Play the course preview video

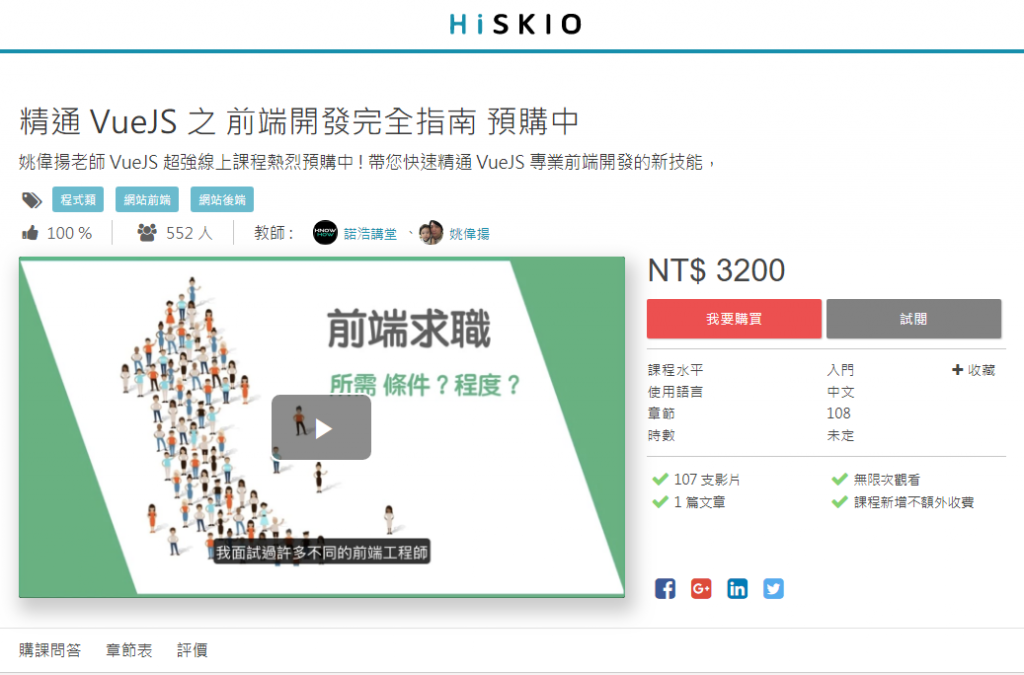(321, 428)
